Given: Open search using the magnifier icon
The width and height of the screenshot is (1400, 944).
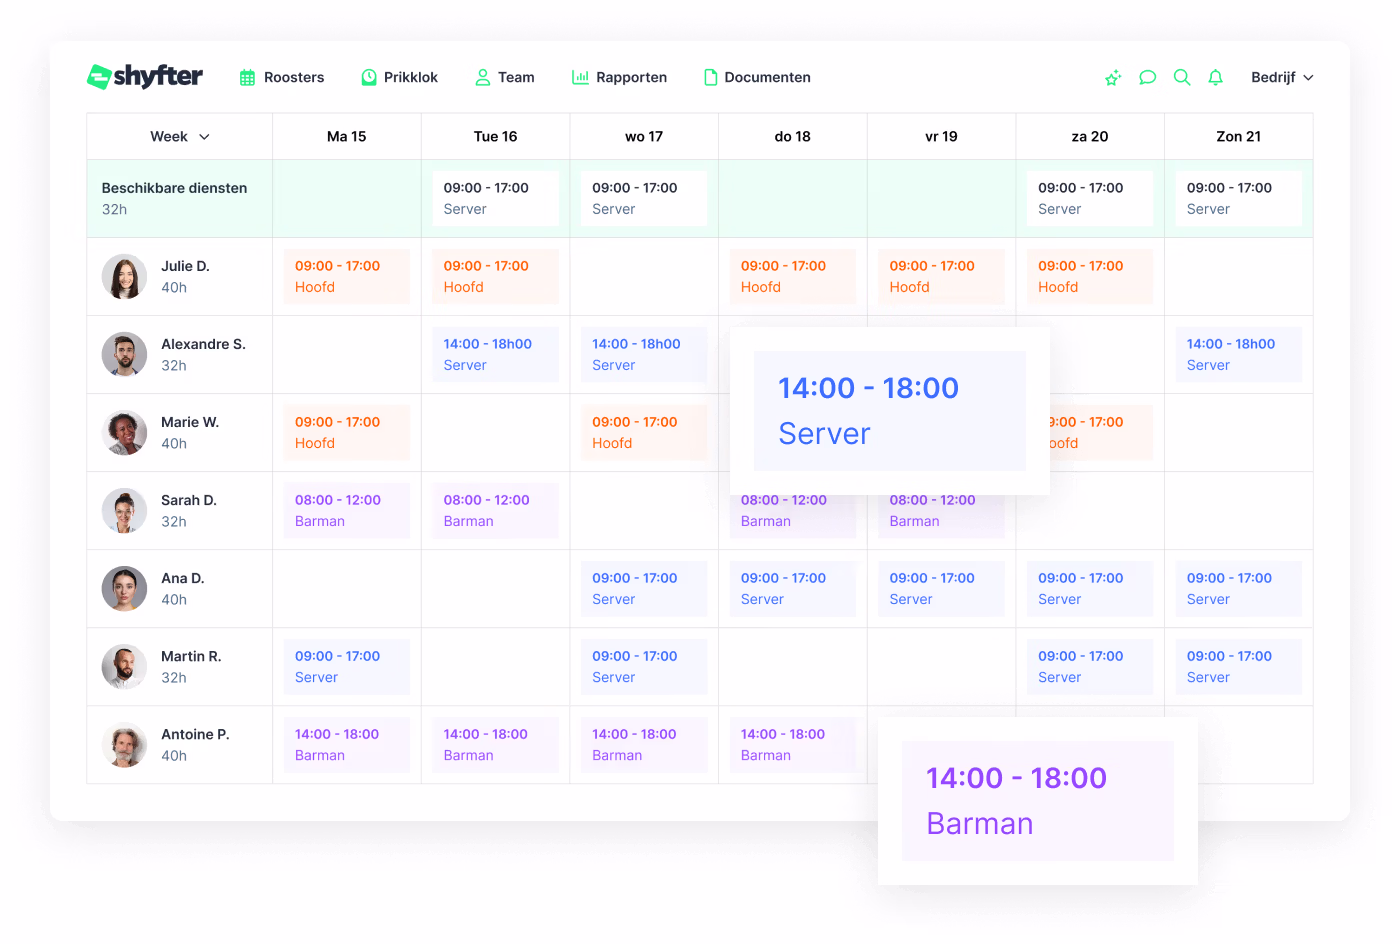Looking at the screenshot, I should tap(1182, 77).
